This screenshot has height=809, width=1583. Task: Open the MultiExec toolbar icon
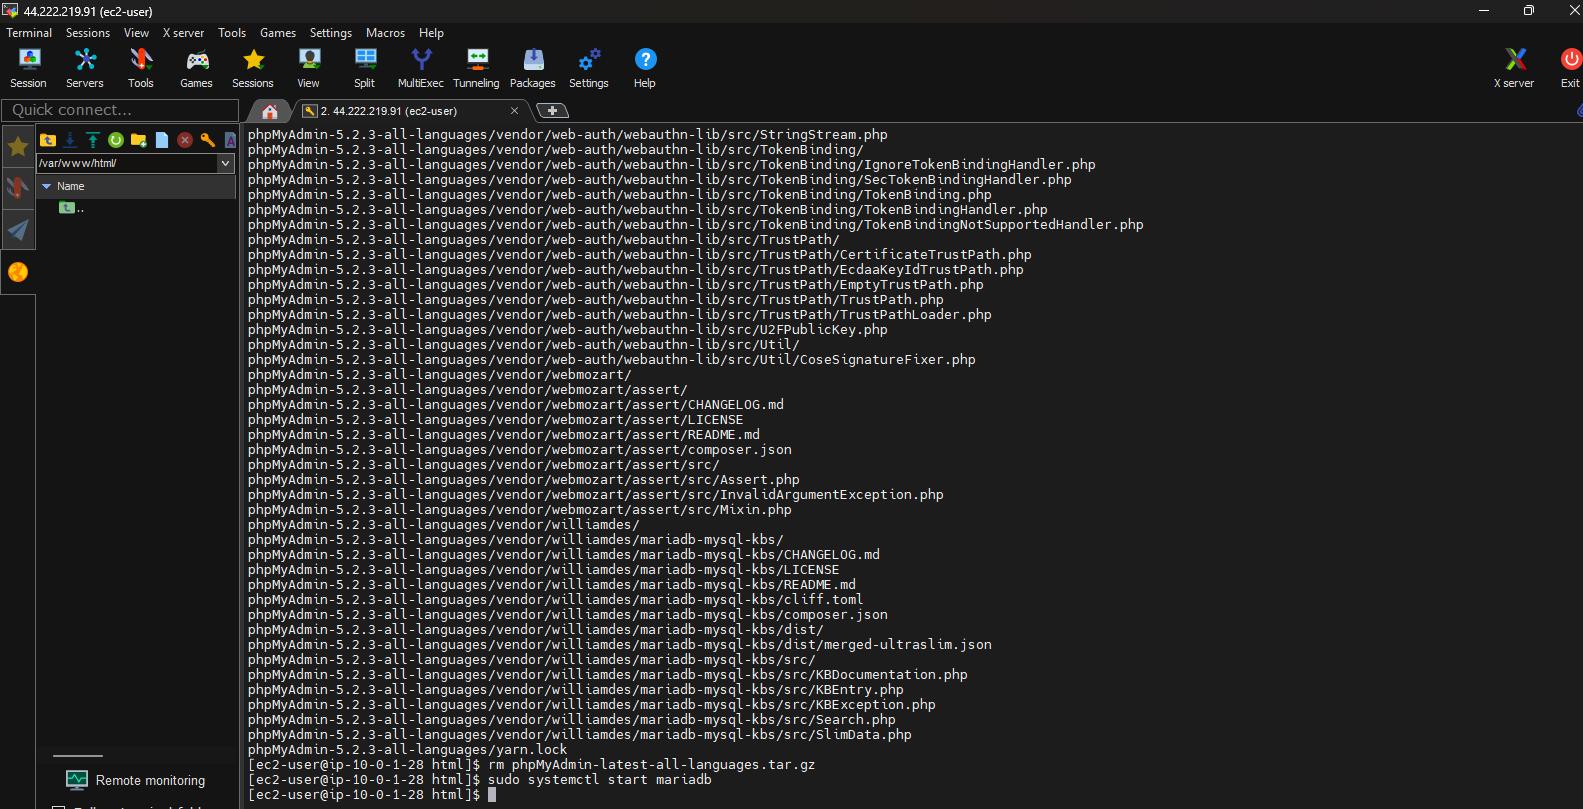click(x=421, y=68)
